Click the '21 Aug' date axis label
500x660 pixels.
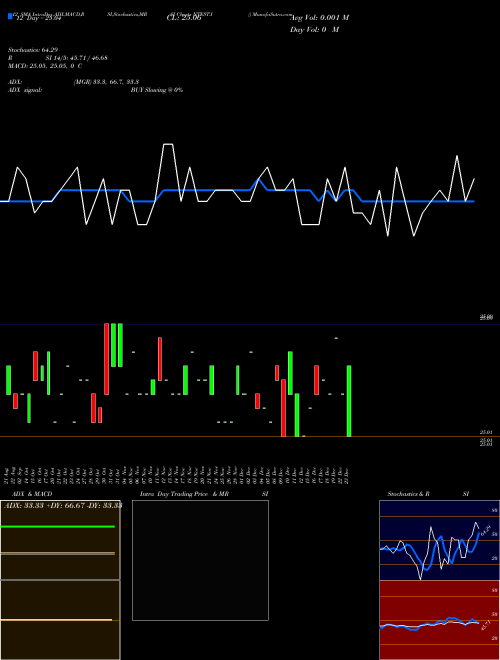[8, 475]
